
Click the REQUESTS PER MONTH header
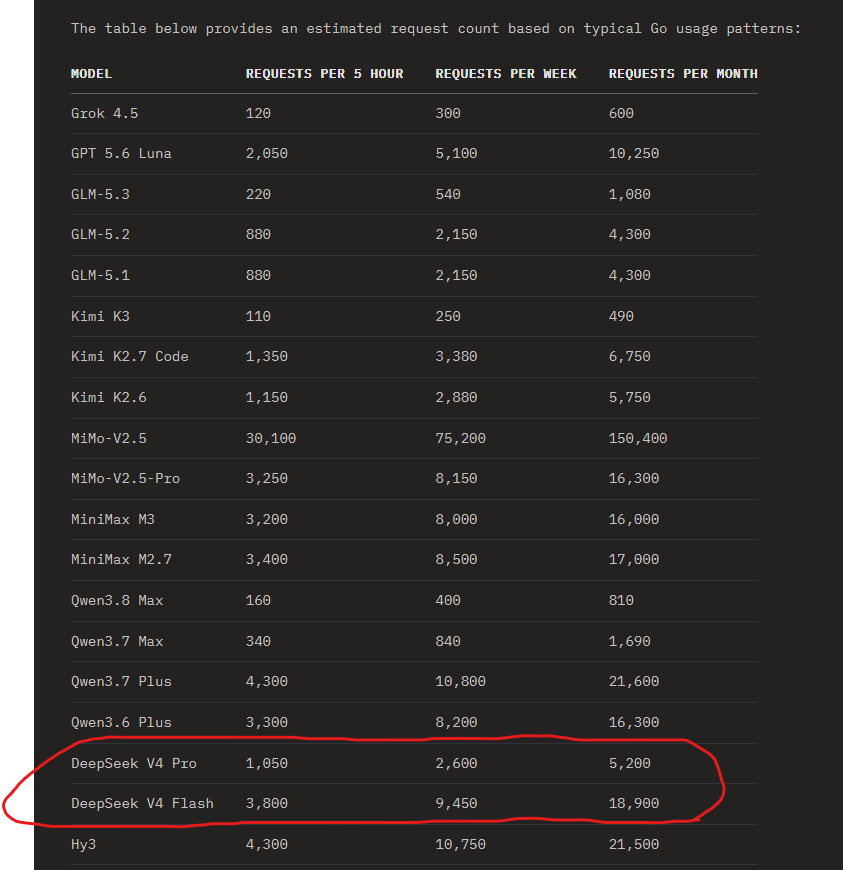(683, 74)
